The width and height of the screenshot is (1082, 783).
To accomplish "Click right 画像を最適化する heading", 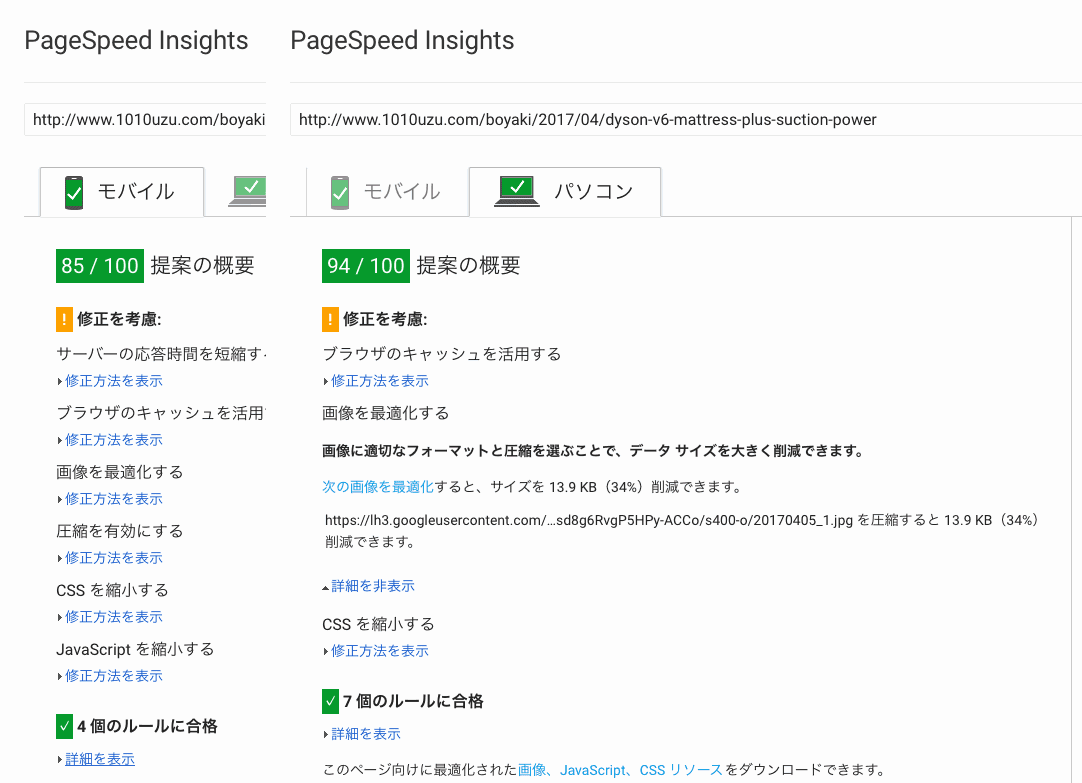I will tap(386, 413).
